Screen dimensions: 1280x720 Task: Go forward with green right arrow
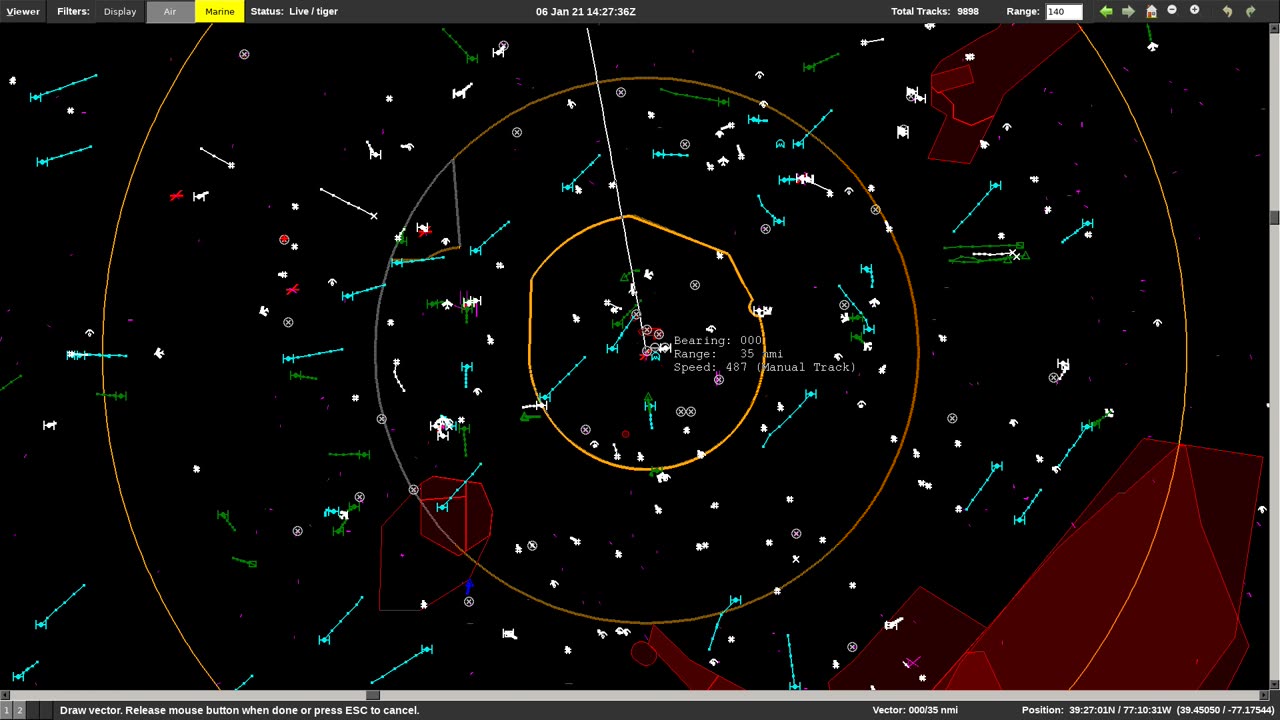1128,11
